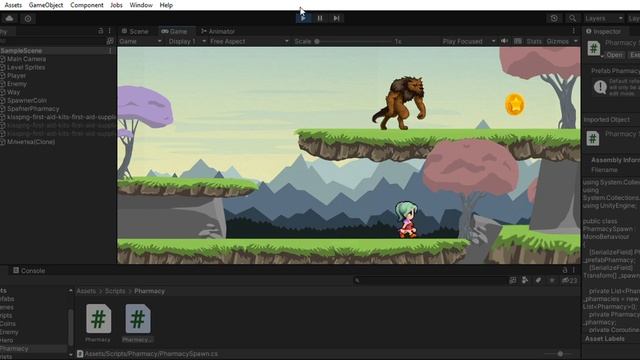Select the Inspector tab
The width and height of the screenshot is (640, 360).
click(x=603, y=31)
